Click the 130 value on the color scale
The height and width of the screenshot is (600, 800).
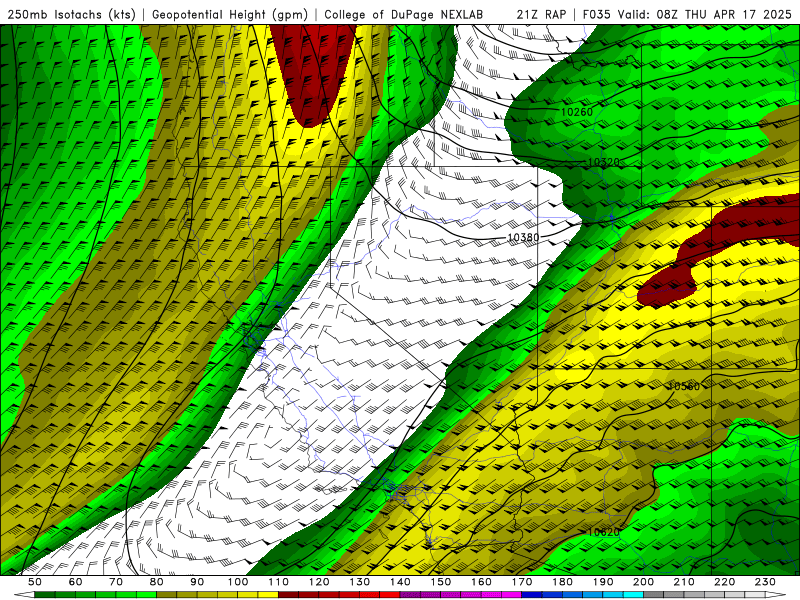[360, 582]
